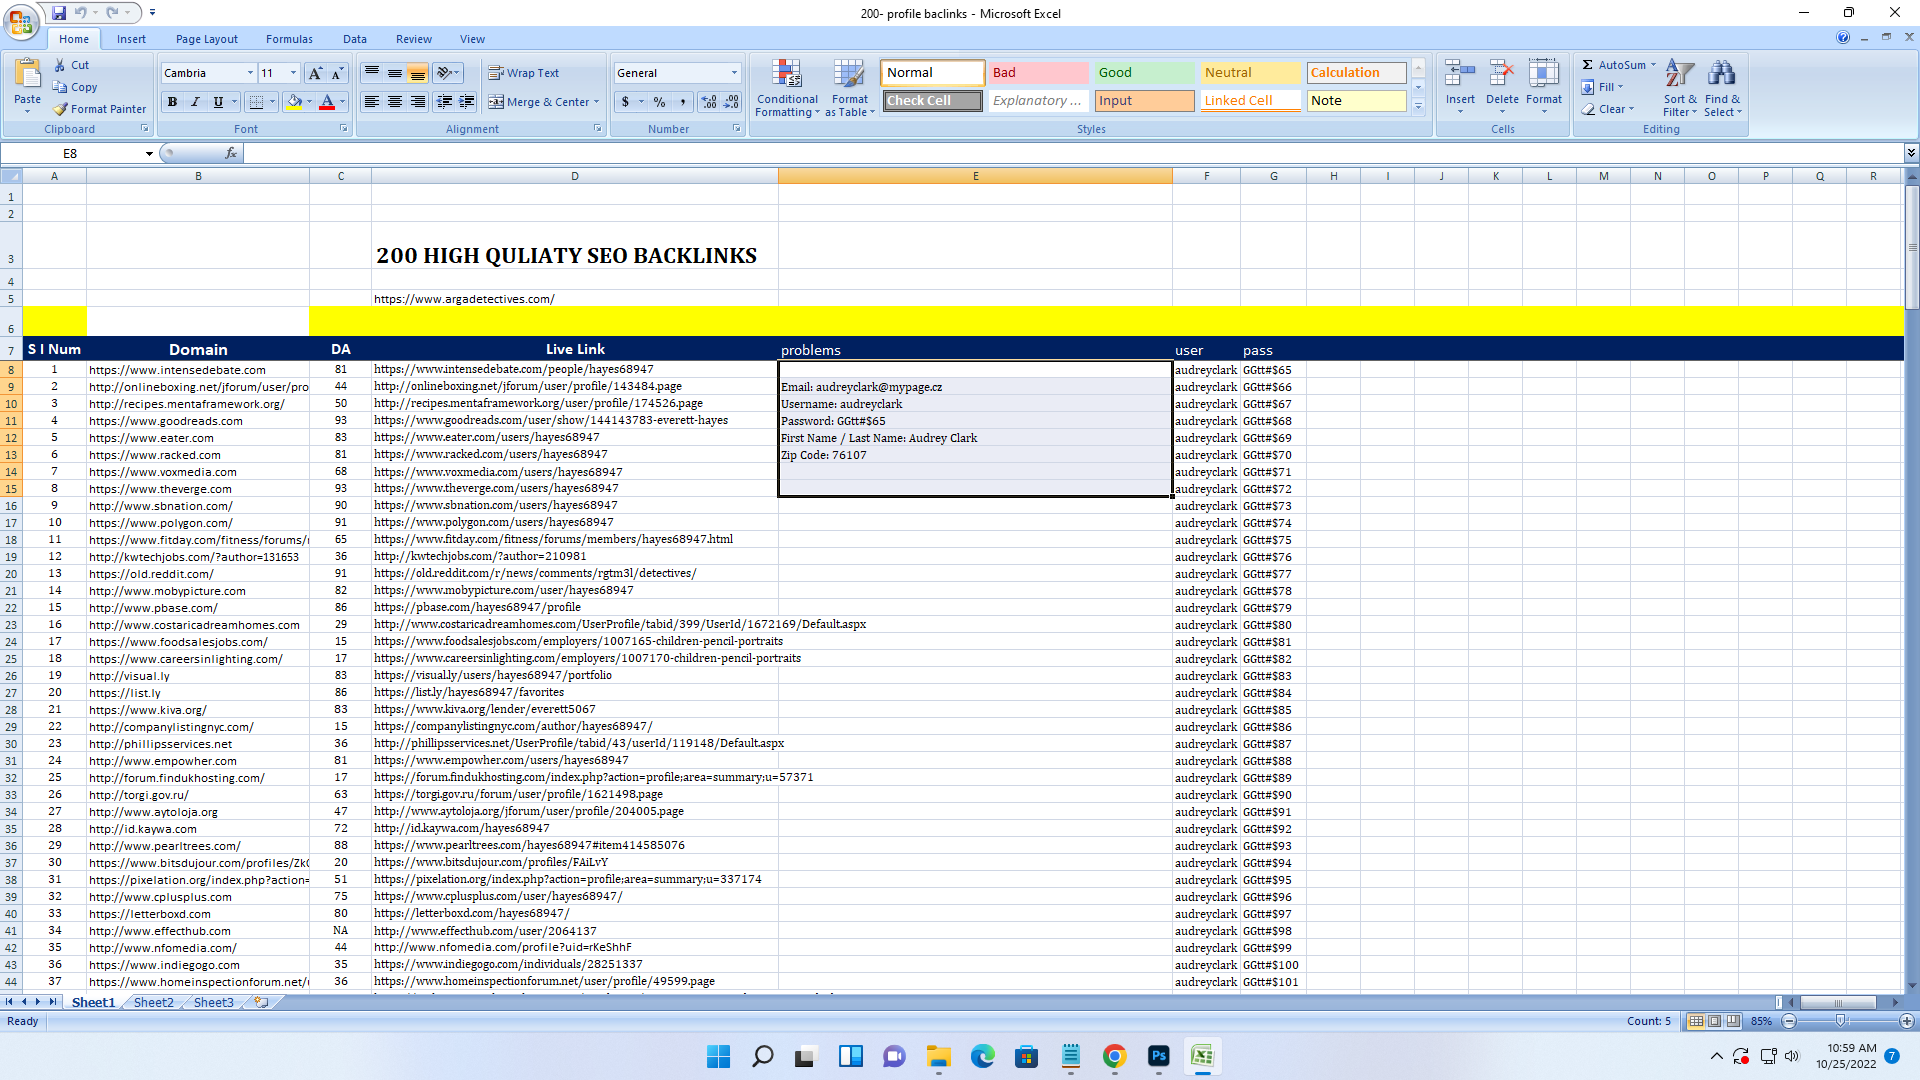
Task: Apply the Percent Style to cell
Action: (x=659, y=101)
